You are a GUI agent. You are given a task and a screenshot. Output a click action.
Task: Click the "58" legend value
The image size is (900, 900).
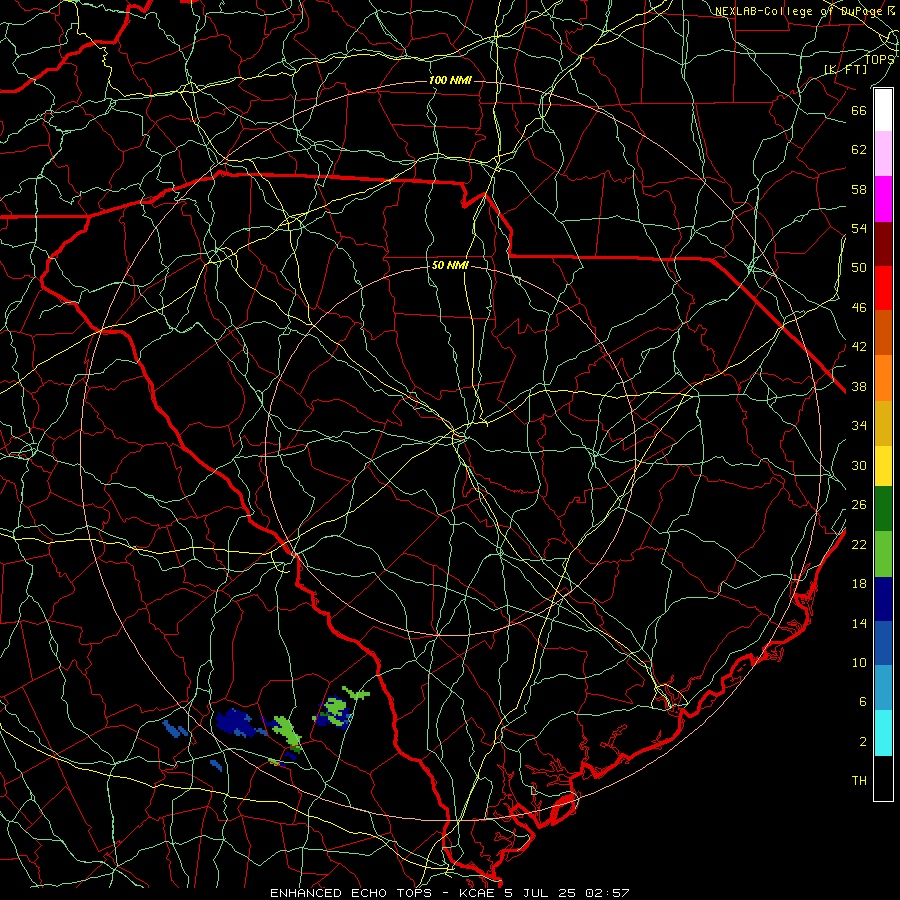pos(859,189)
